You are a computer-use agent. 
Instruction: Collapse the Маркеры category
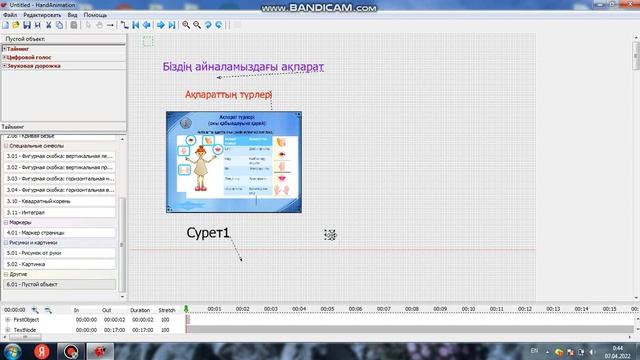click(6, 222)
